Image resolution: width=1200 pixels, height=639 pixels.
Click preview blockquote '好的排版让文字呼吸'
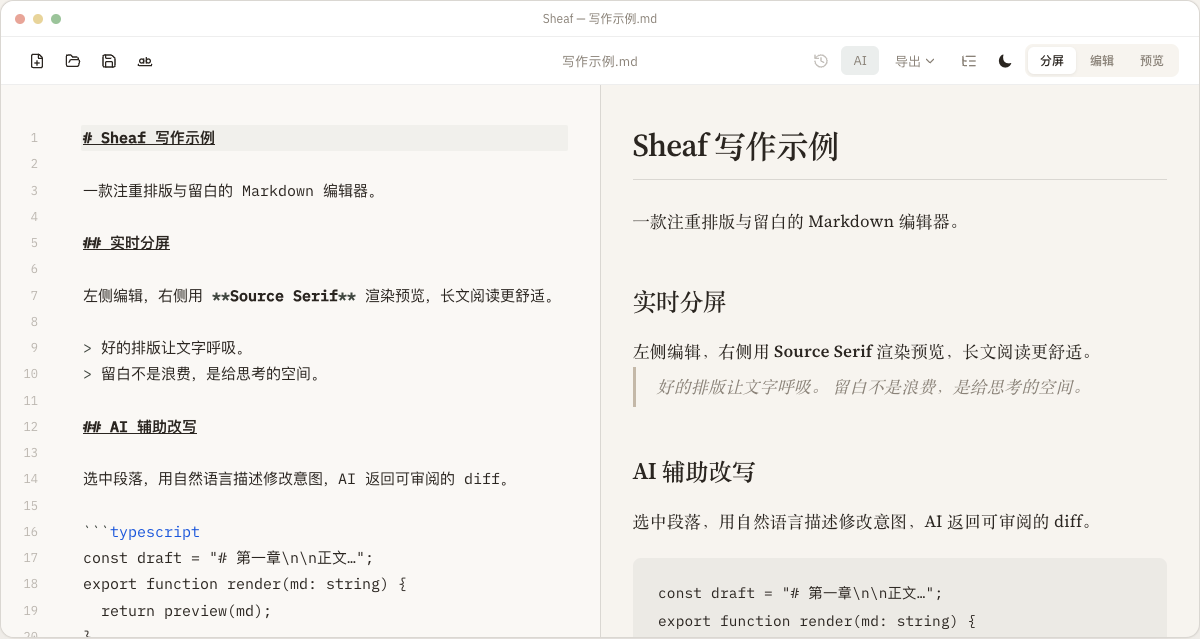[871, 387]
